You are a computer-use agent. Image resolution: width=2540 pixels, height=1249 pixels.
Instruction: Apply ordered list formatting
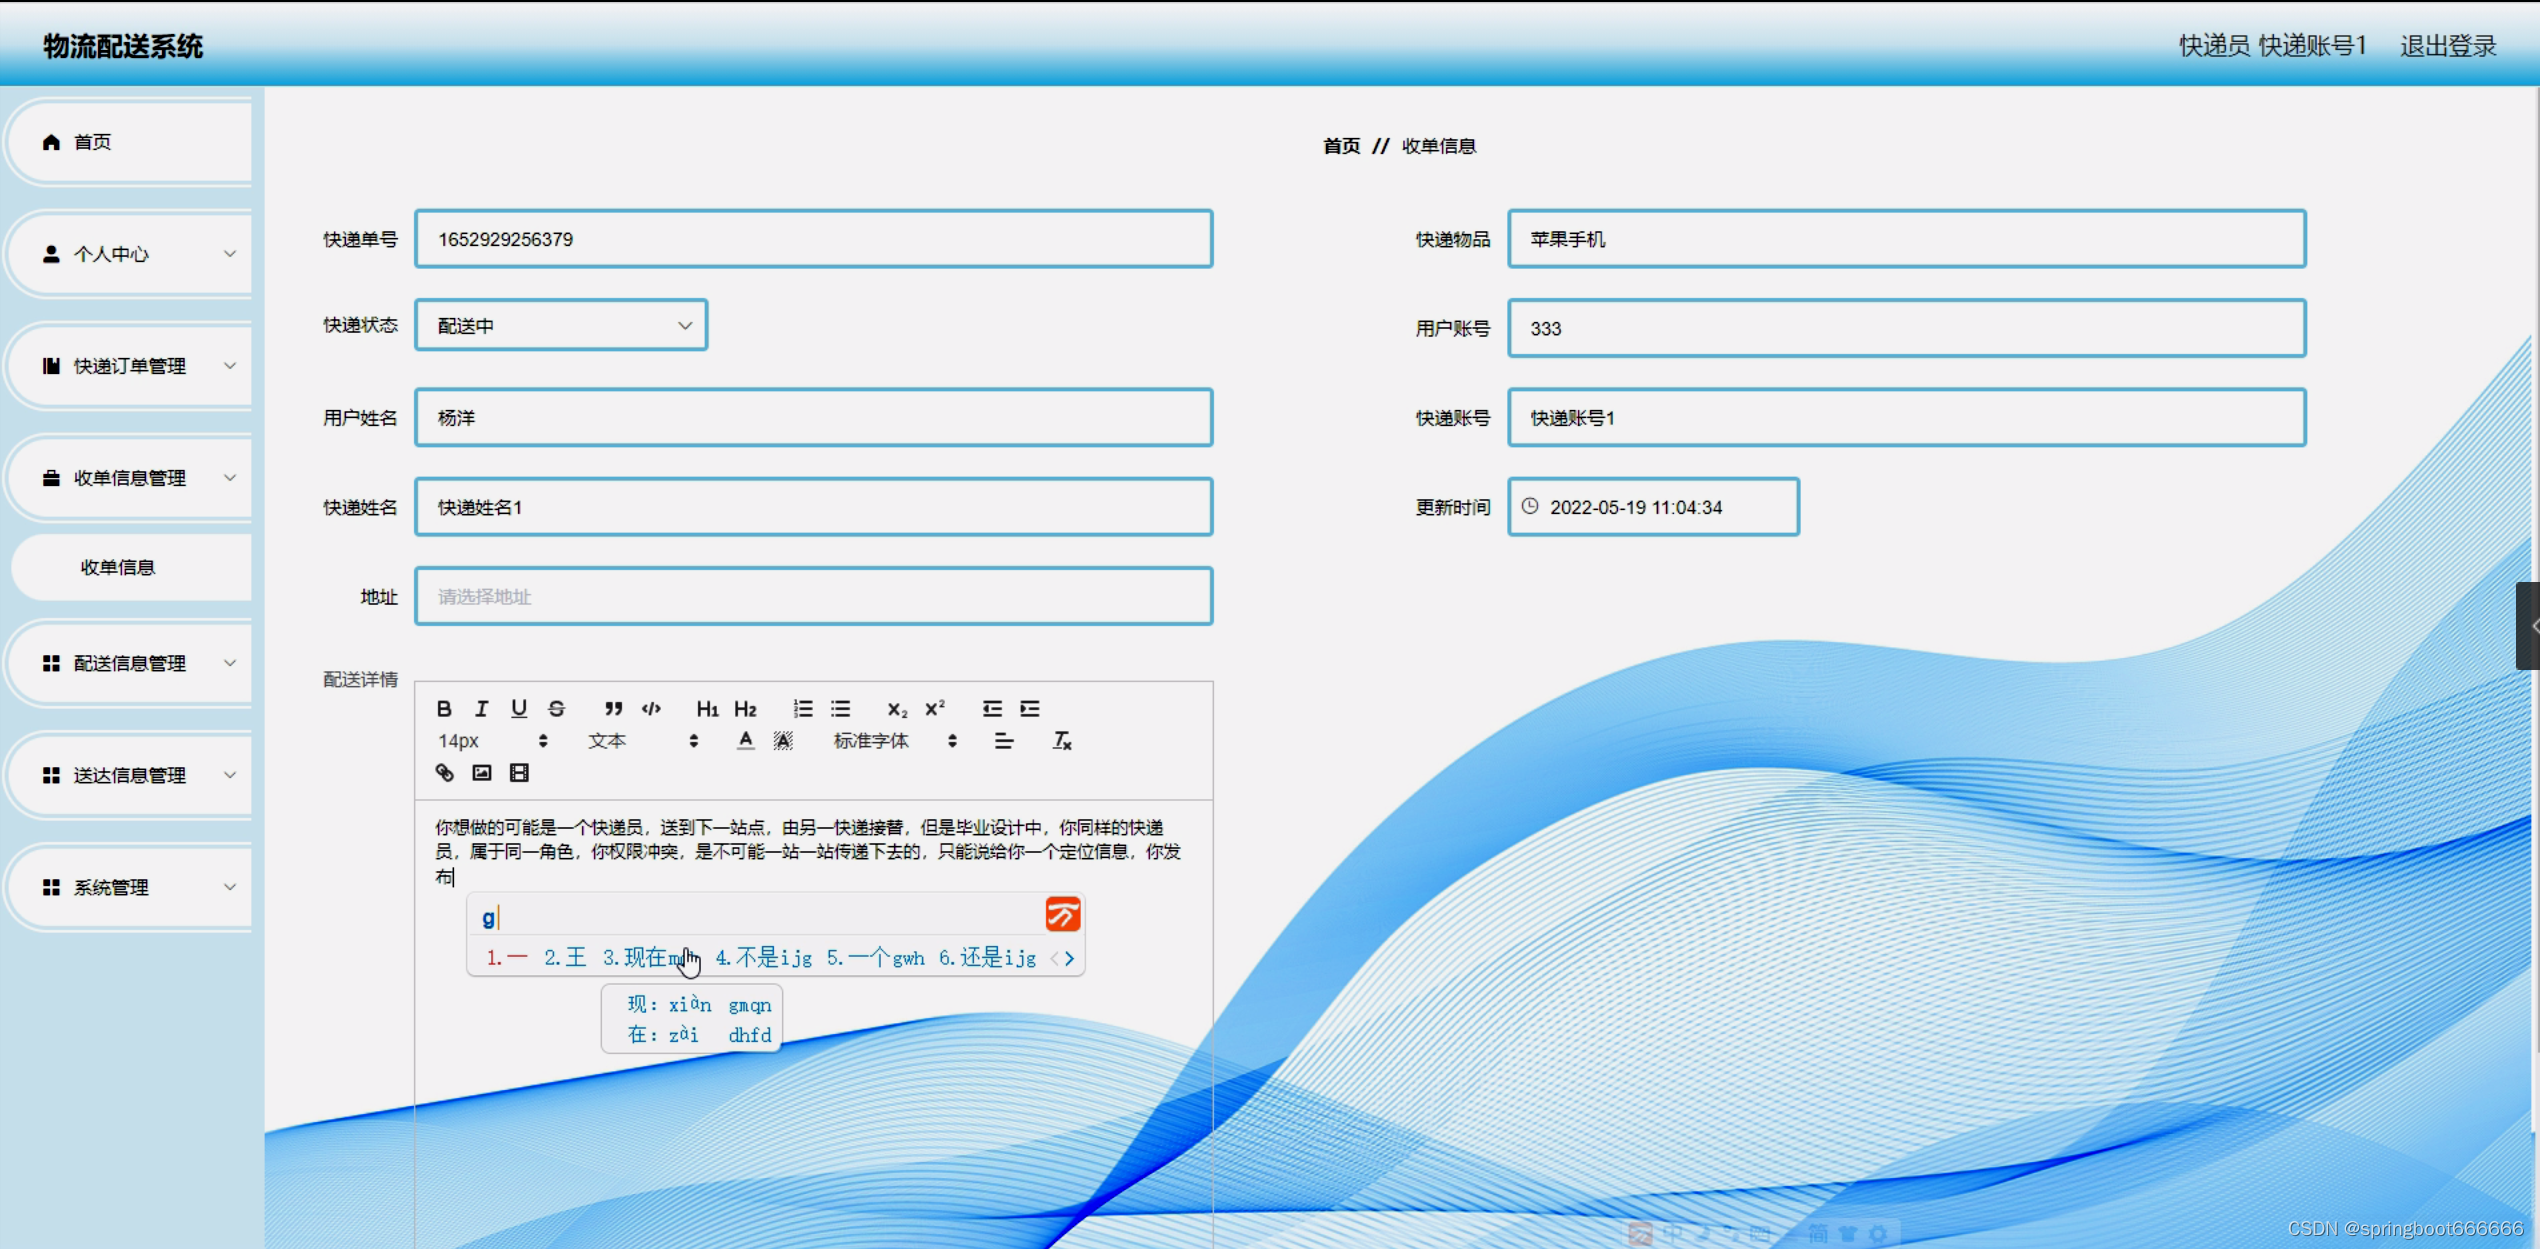802,709
